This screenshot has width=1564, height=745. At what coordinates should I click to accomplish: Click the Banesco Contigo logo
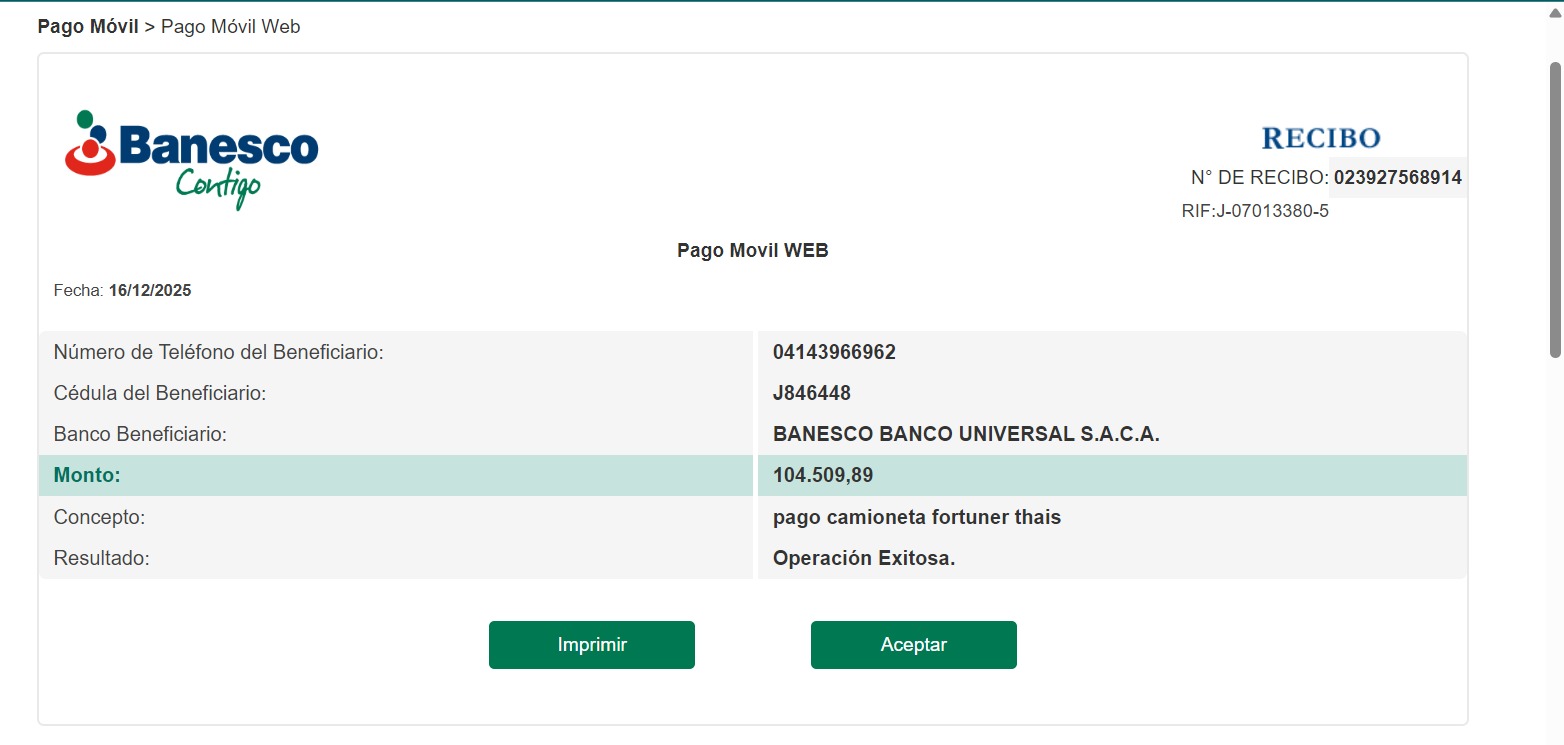tap(192, 158)
